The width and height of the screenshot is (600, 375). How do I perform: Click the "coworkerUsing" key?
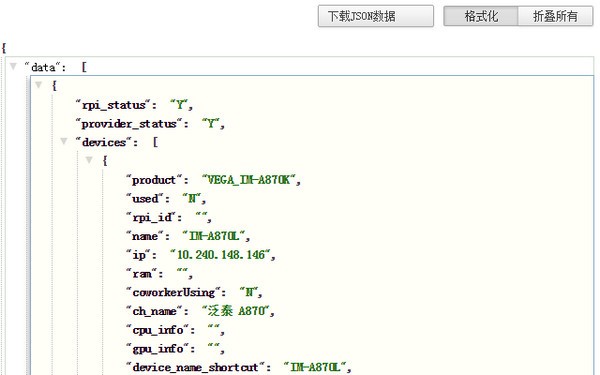pos(173,292)
